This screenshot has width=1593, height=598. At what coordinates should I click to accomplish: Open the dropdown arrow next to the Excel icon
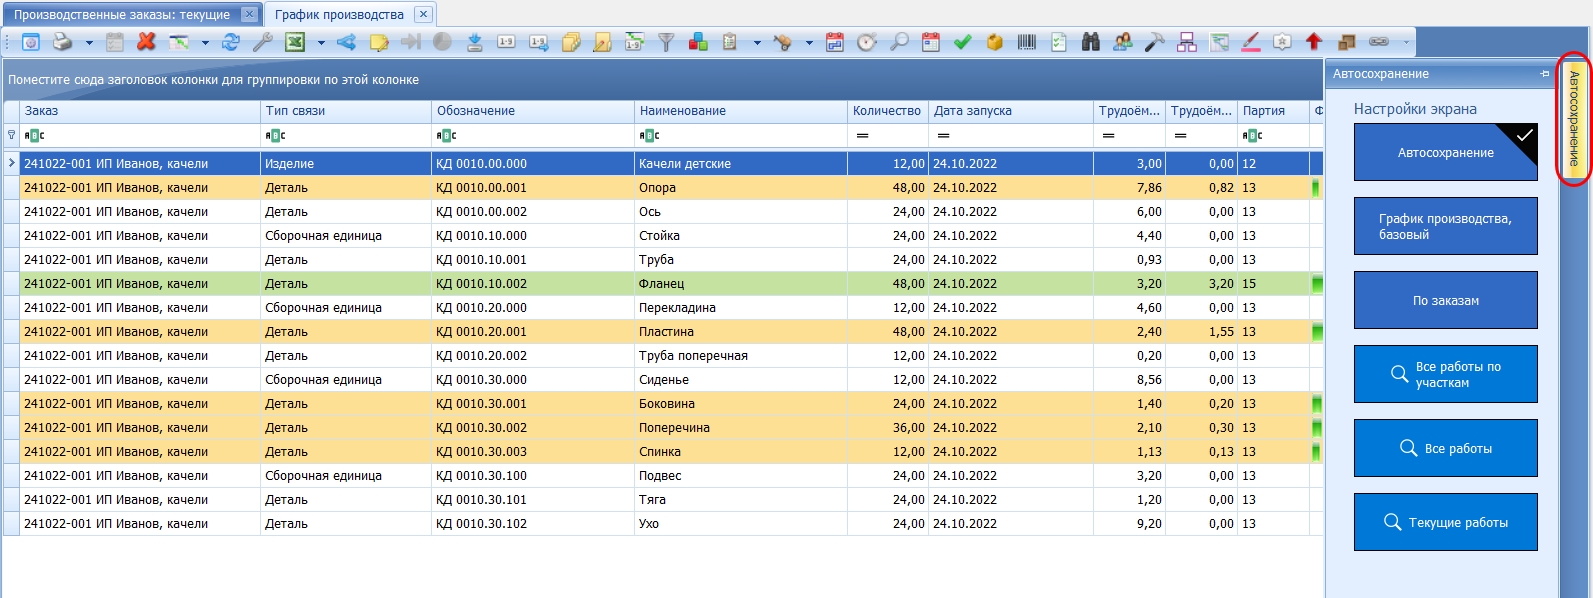click(x=321, y=43)
